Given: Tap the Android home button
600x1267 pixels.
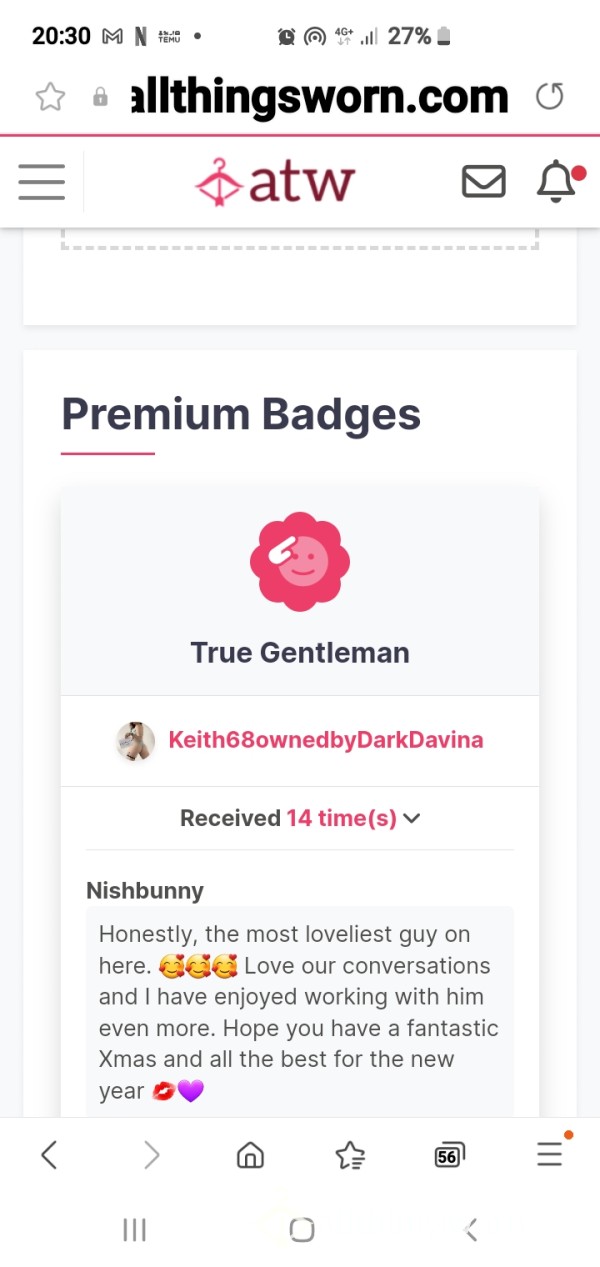Looking at the screenshot, I should pos(301,1230).
